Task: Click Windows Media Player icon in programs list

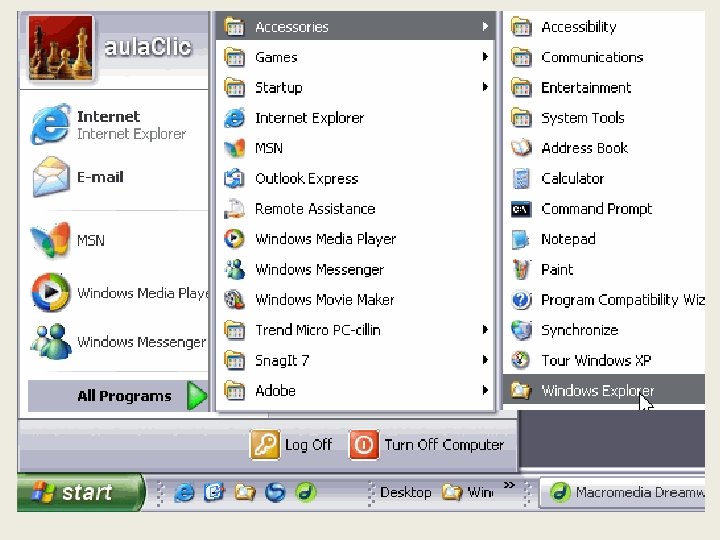Action: tap(234, 239)
